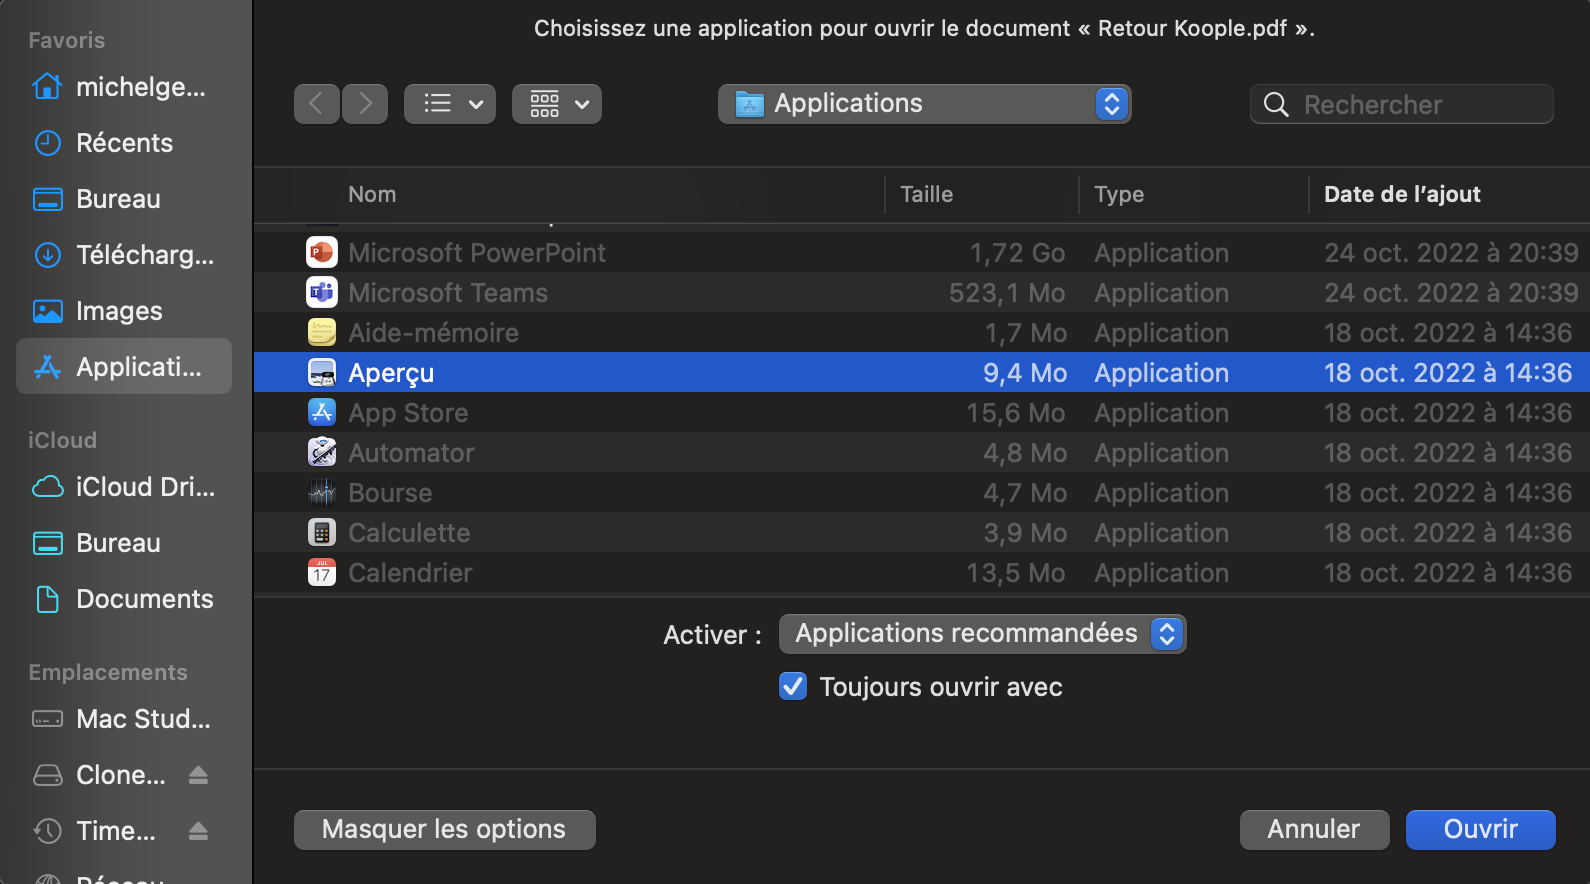Screen dimensions: 1590x884
Task: Click the Microsoft Teams app icon
Action: tap(321, 292)
